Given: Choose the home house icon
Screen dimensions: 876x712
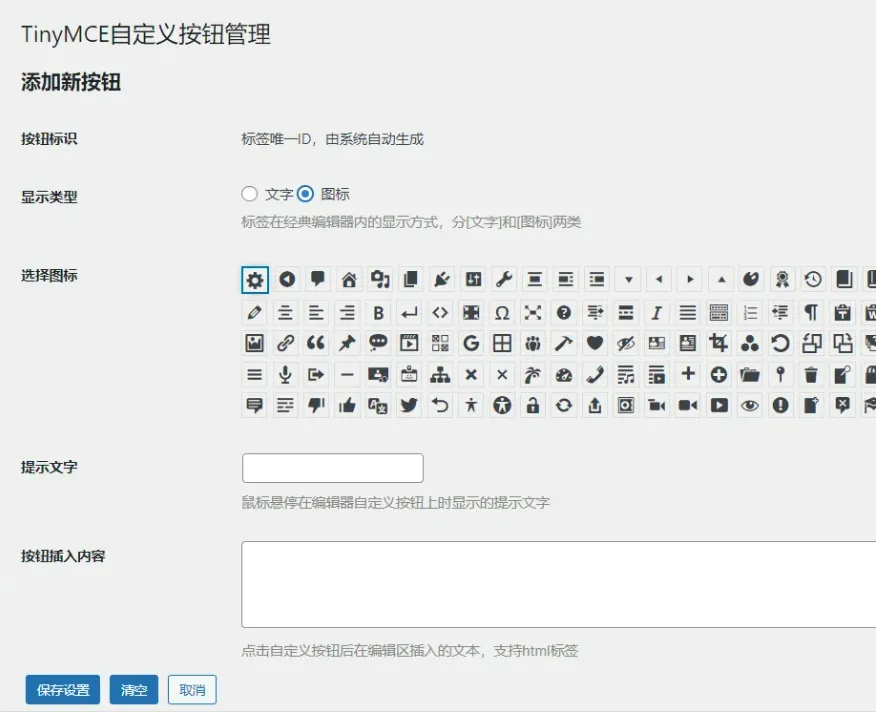Looking at the screenshot, I should [x=349, y=279].
